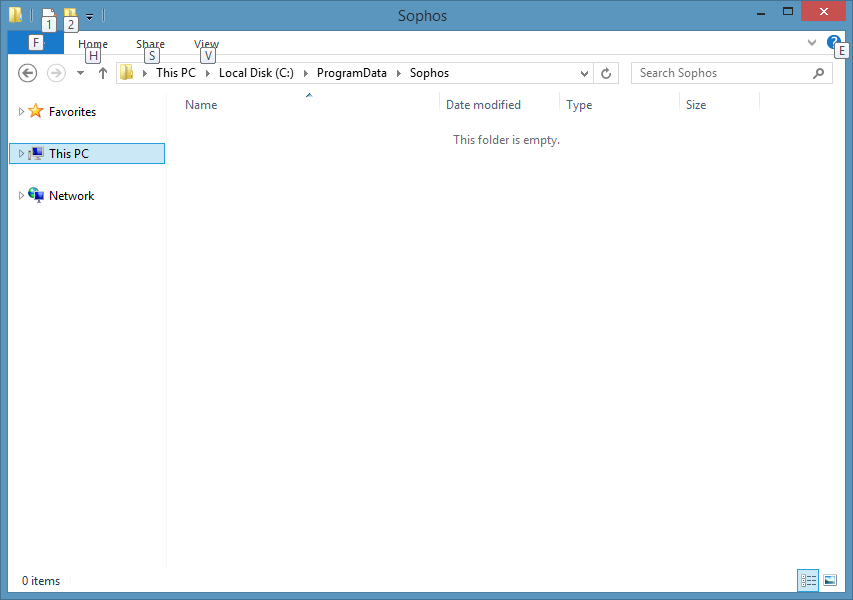Minimize the Sophos window

click(761, 12)
